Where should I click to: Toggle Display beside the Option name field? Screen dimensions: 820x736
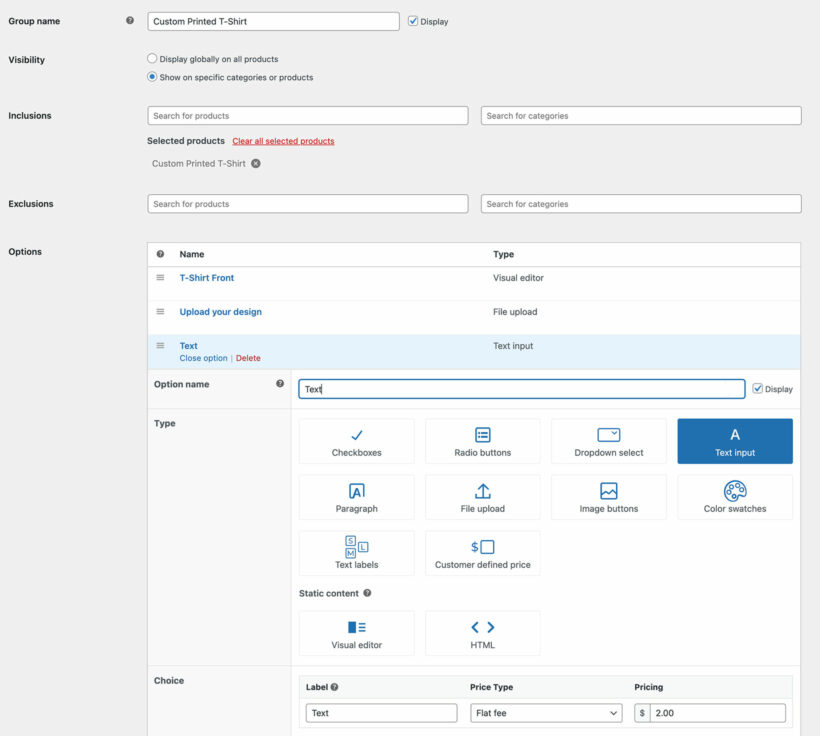tap(757, 388)
